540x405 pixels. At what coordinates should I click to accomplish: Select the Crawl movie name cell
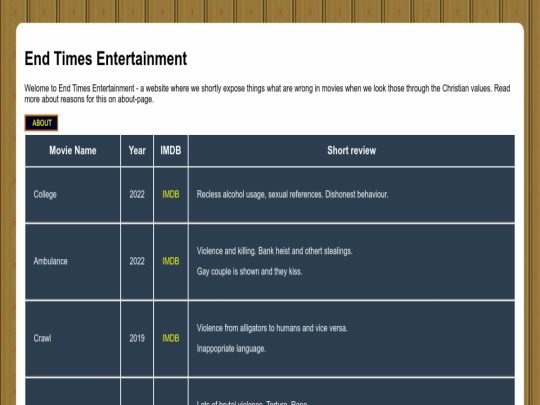tap(73, 339)
